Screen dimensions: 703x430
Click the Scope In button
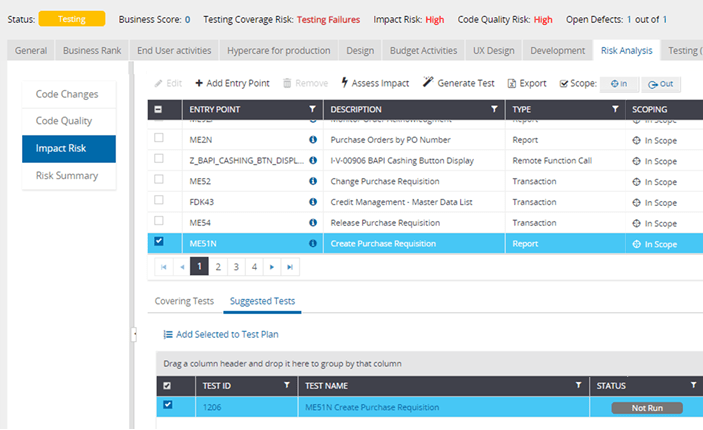click(x=619, y=84)
